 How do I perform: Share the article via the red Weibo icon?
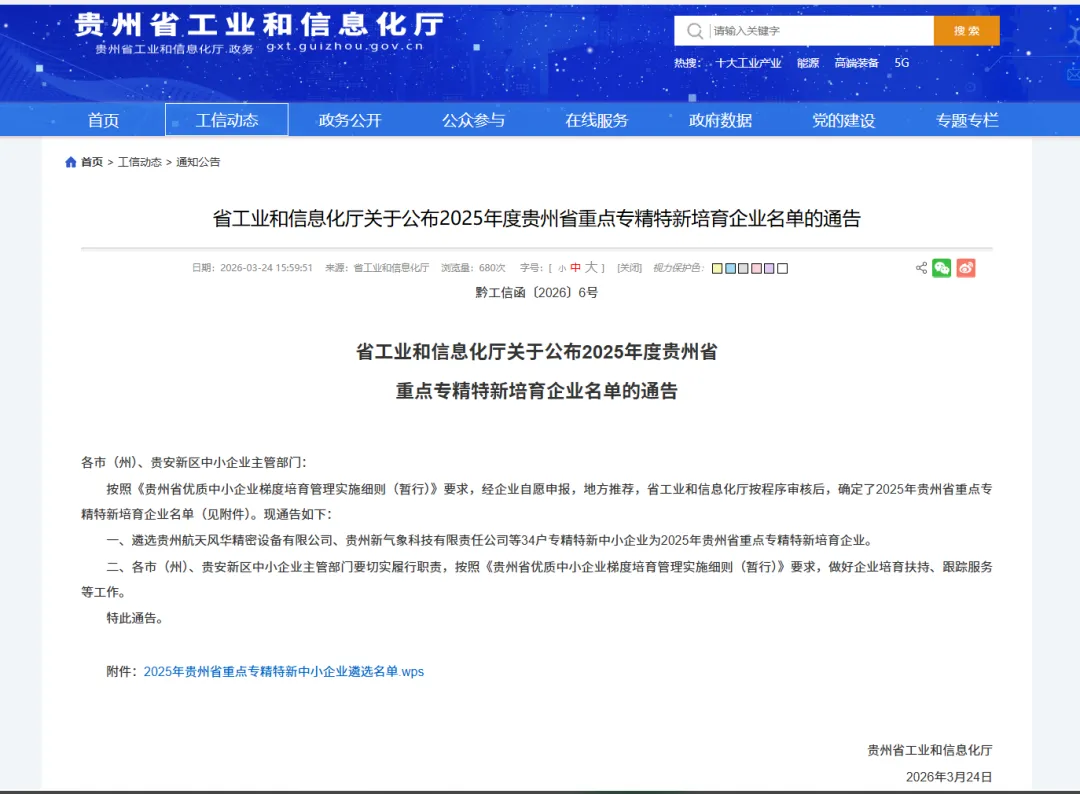coord(965,267)
